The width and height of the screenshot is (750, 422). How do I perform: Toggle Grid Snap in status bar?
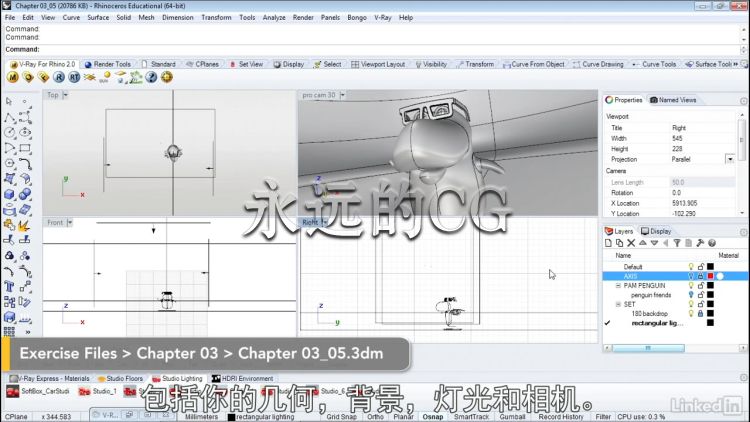coord(342,417)
